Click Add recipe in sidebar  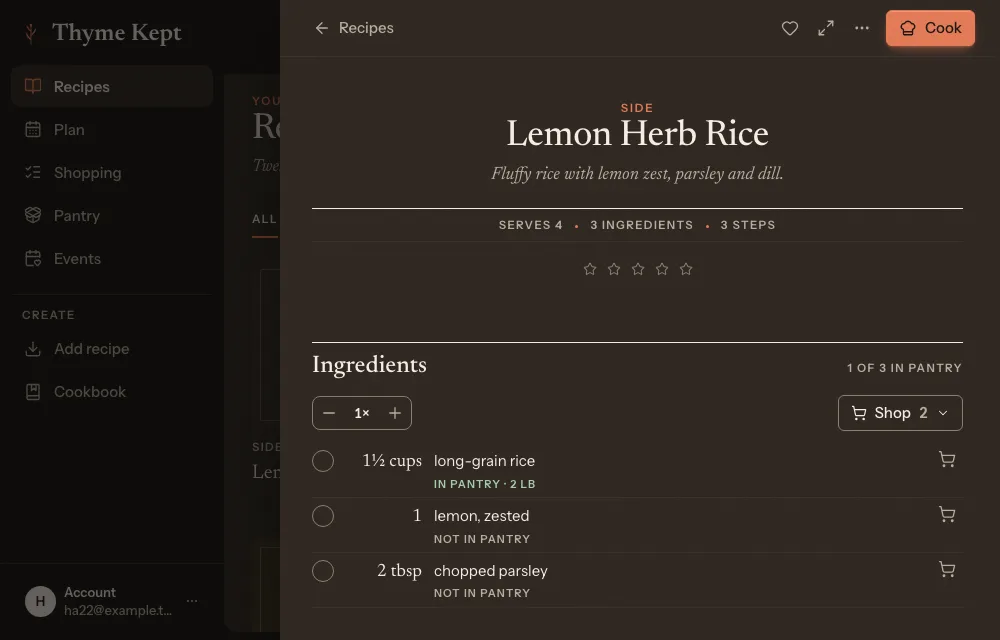[112, 349]
